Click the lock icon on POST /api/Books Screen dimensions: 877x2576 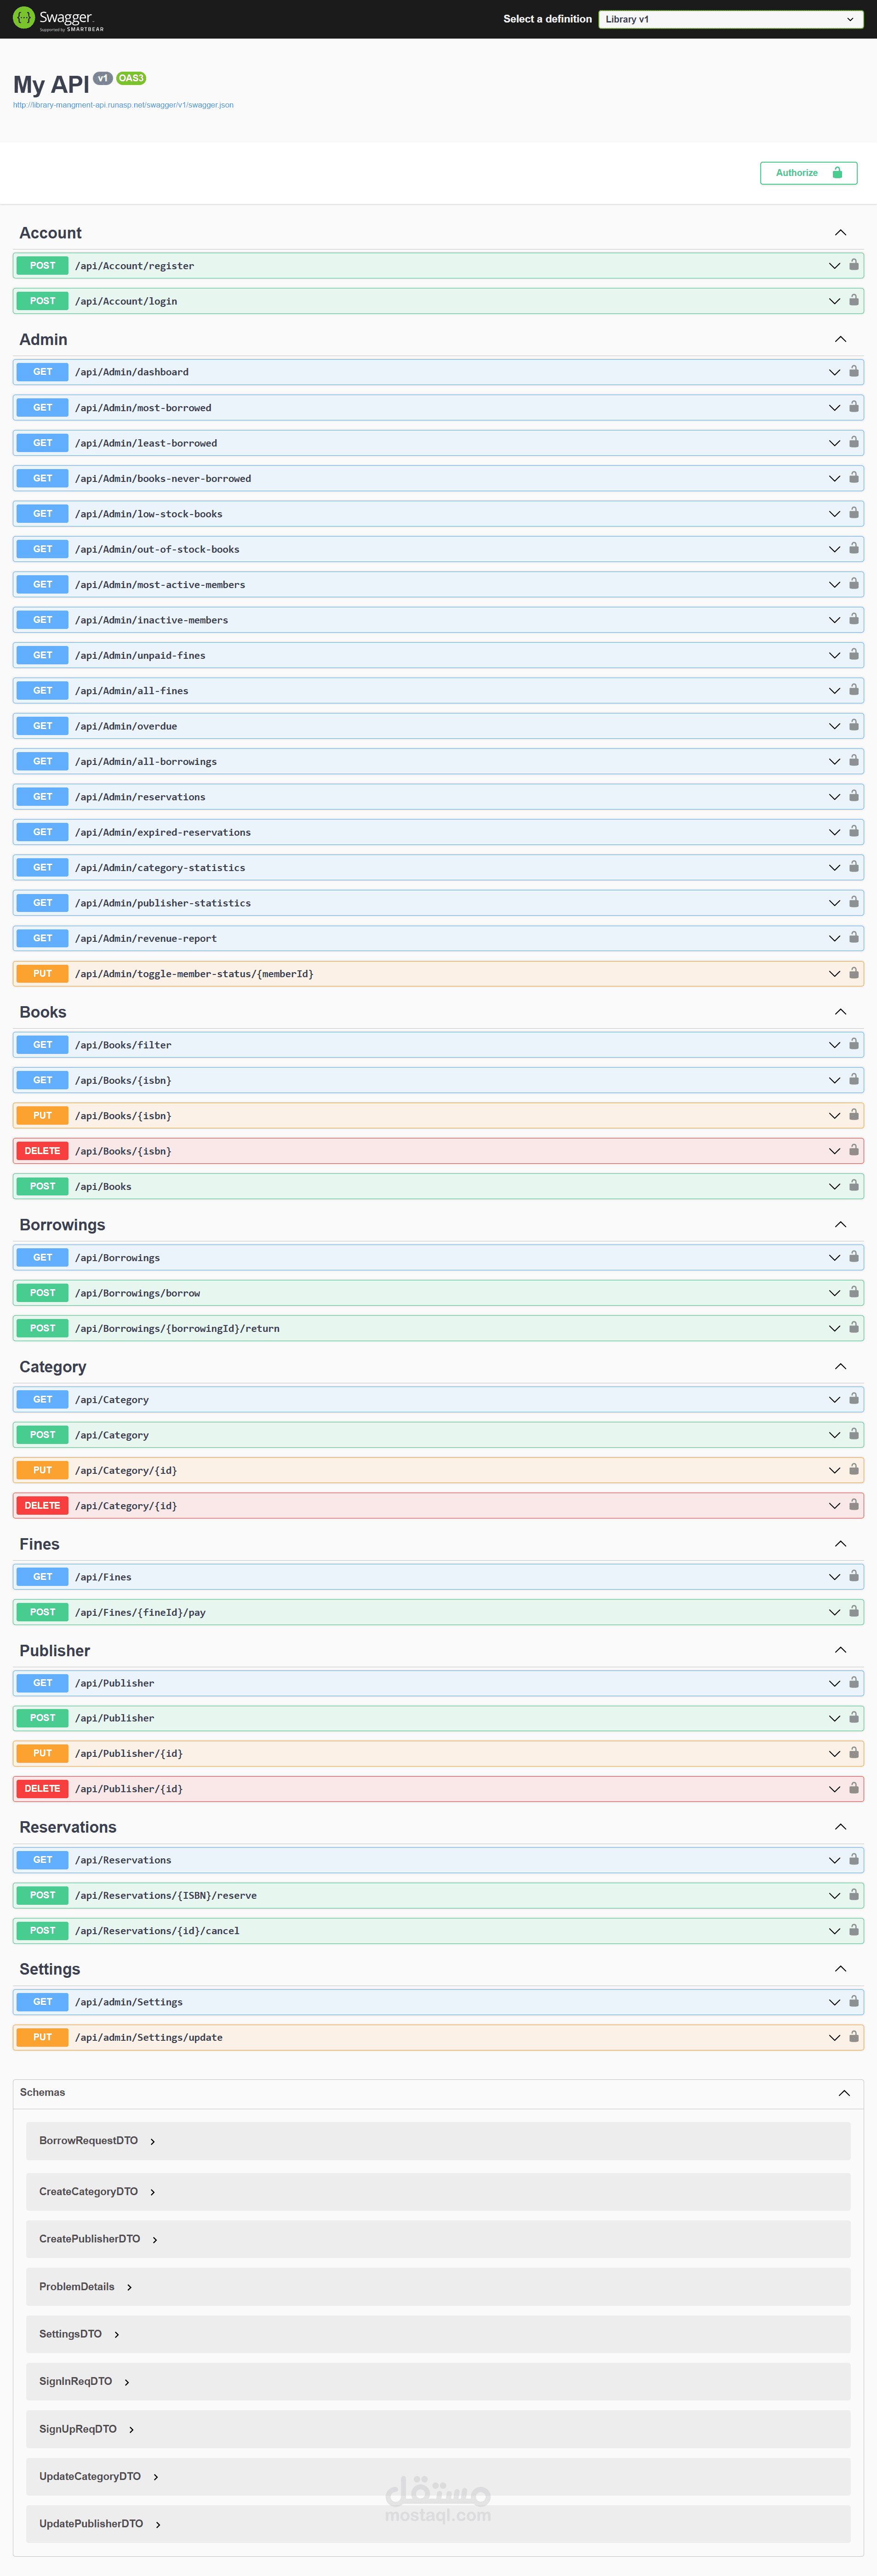click(853, 1186)
